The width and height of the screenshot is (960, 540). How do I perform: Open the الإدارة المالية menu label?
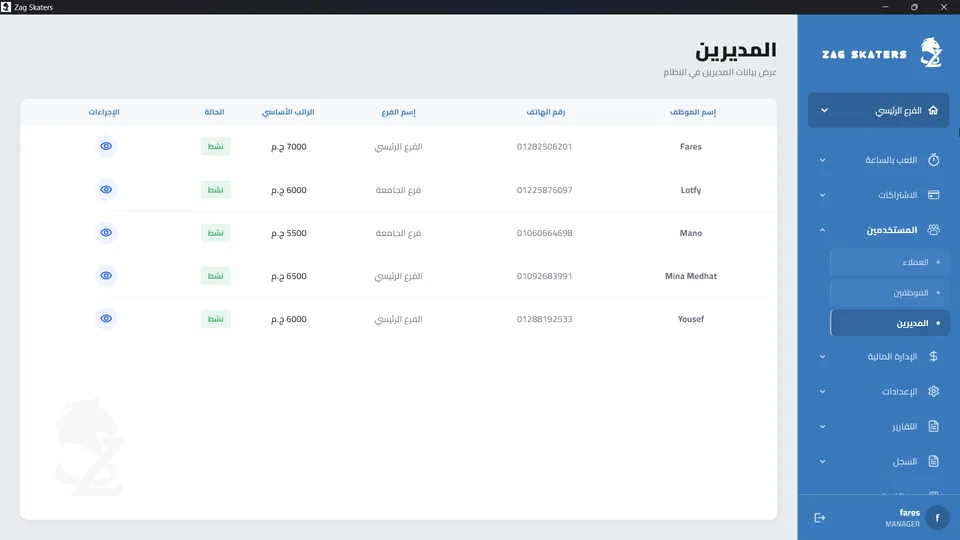tap(892, 356)
